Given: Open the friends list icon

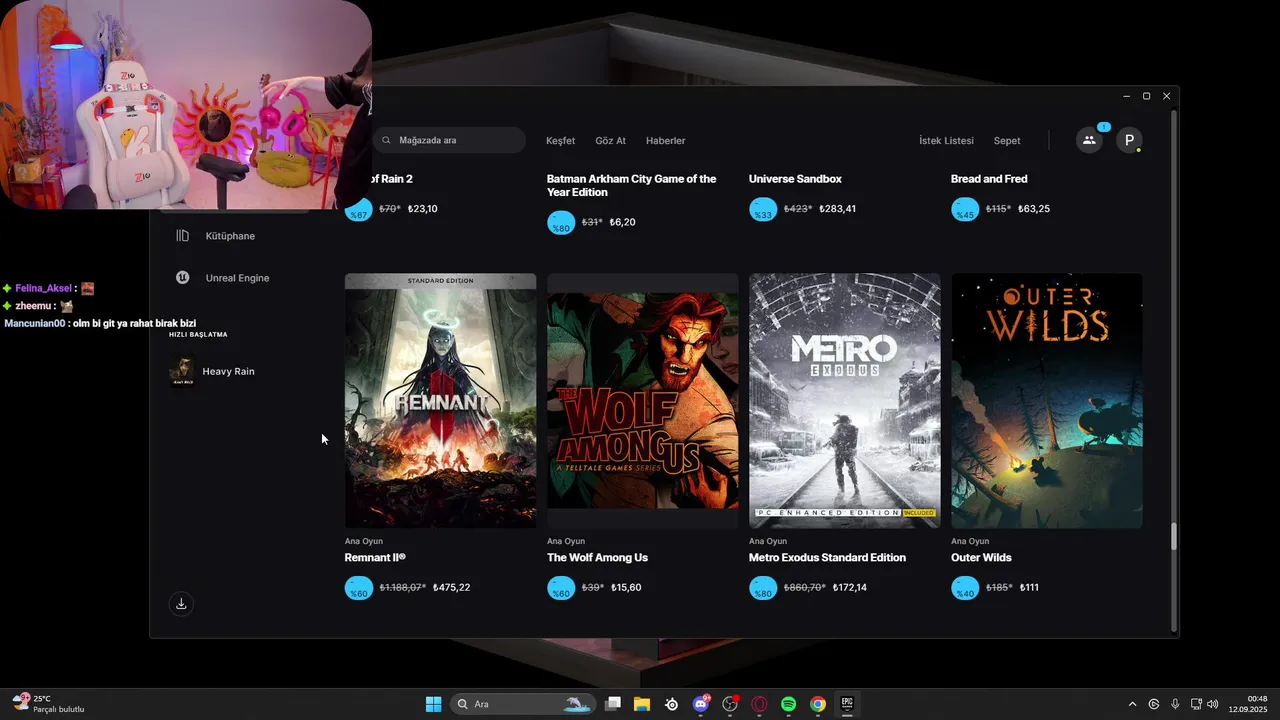Looking at the screenshot, I should pyautogui.click(x=1089, y=140).
